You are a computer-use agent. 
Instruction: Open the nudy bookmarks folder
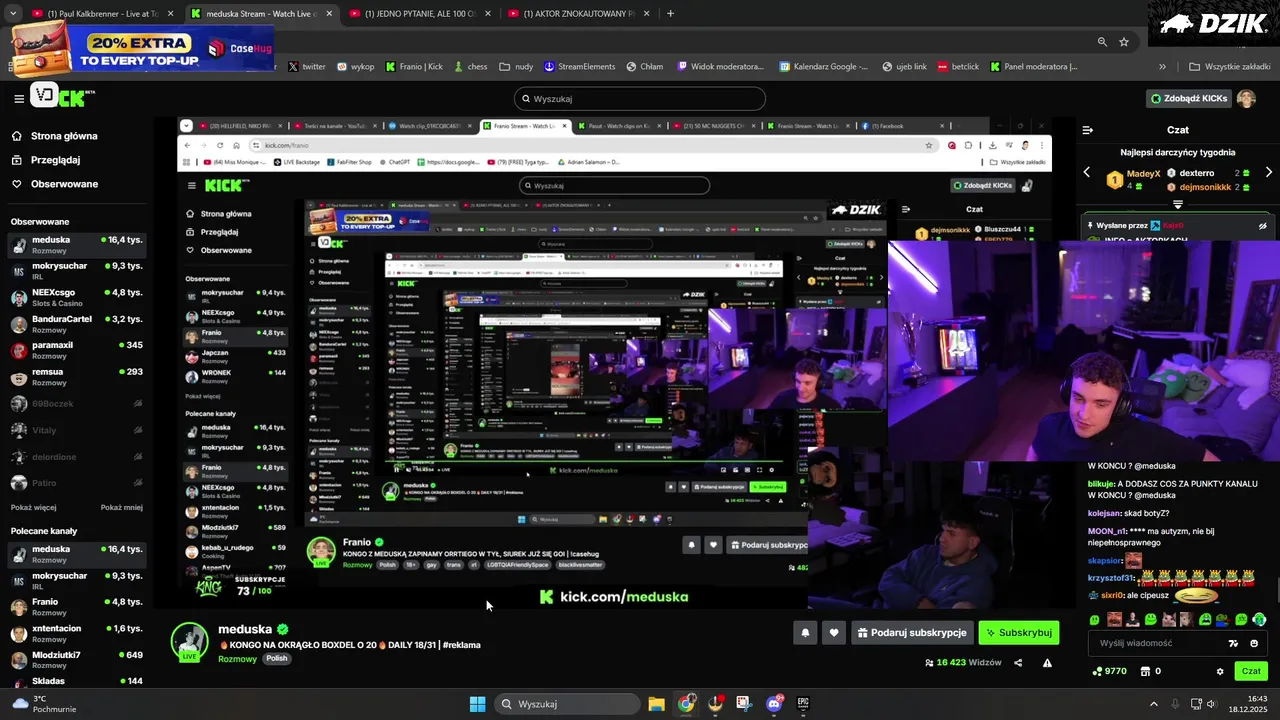[517, 67]
